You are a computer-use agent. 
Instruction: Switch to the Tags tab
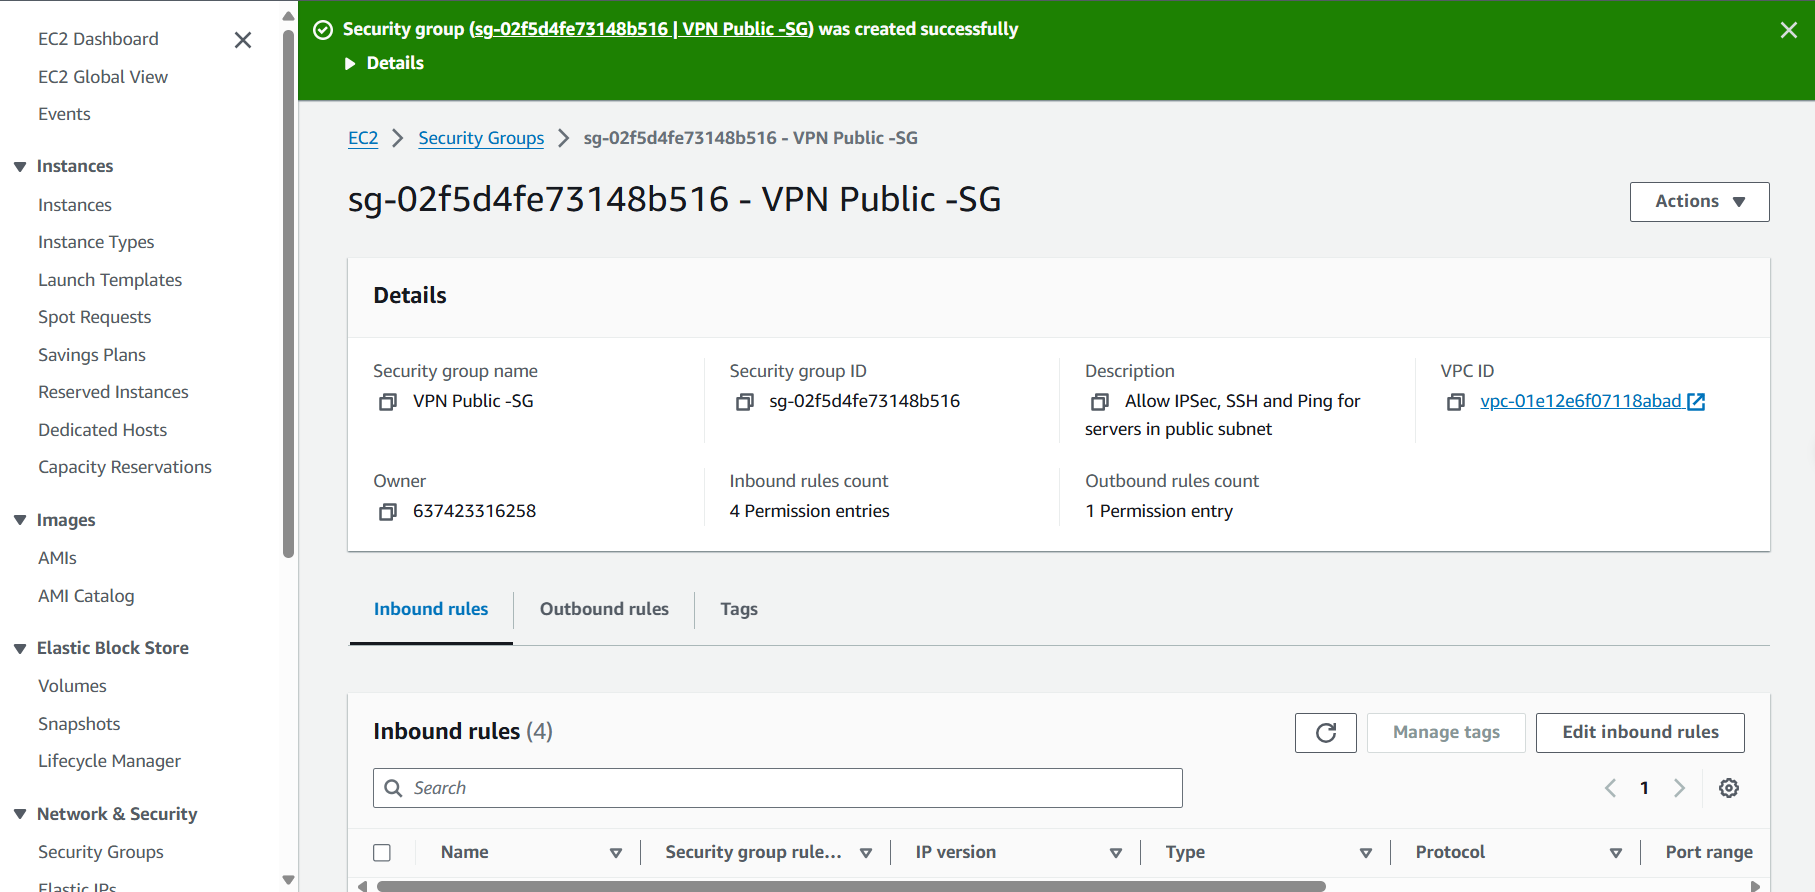tap(739, 609)
